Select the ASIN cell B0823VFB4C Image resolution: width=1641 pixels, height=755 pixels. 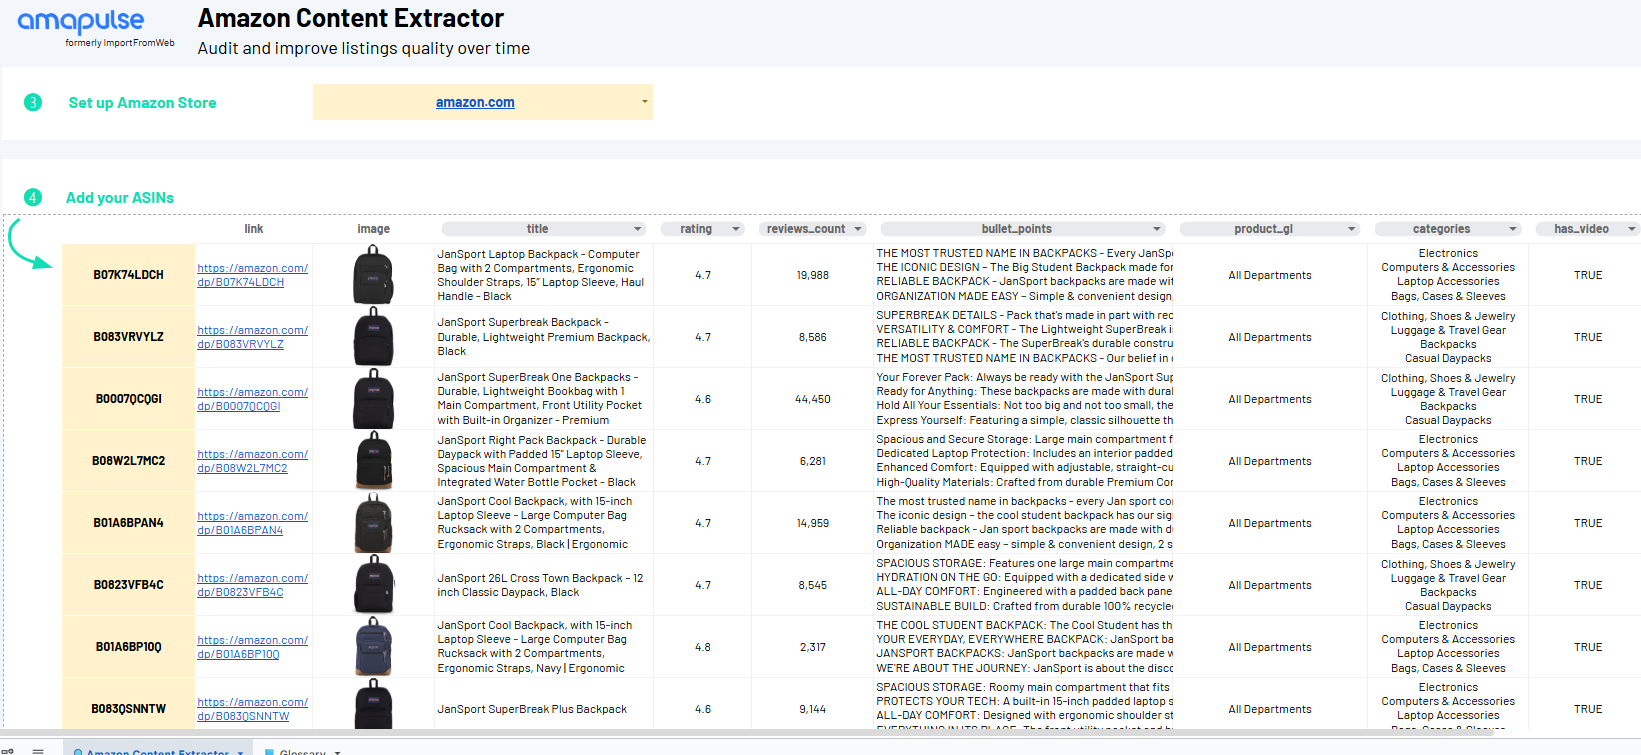coord(129,585)
